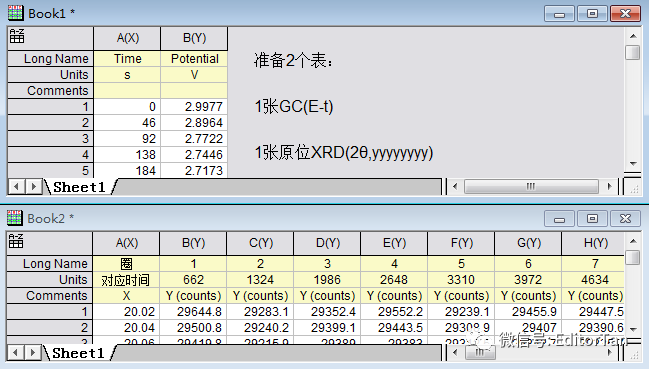
Task: Select column E(Y) header in Book2
Action: [x=394, y=243]
